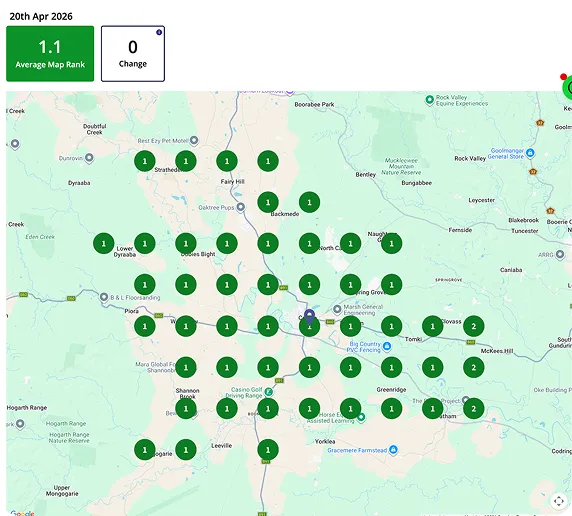Open the B & L Floorsanding pin
Screen dimensions: 572x516
coord(104,297)
